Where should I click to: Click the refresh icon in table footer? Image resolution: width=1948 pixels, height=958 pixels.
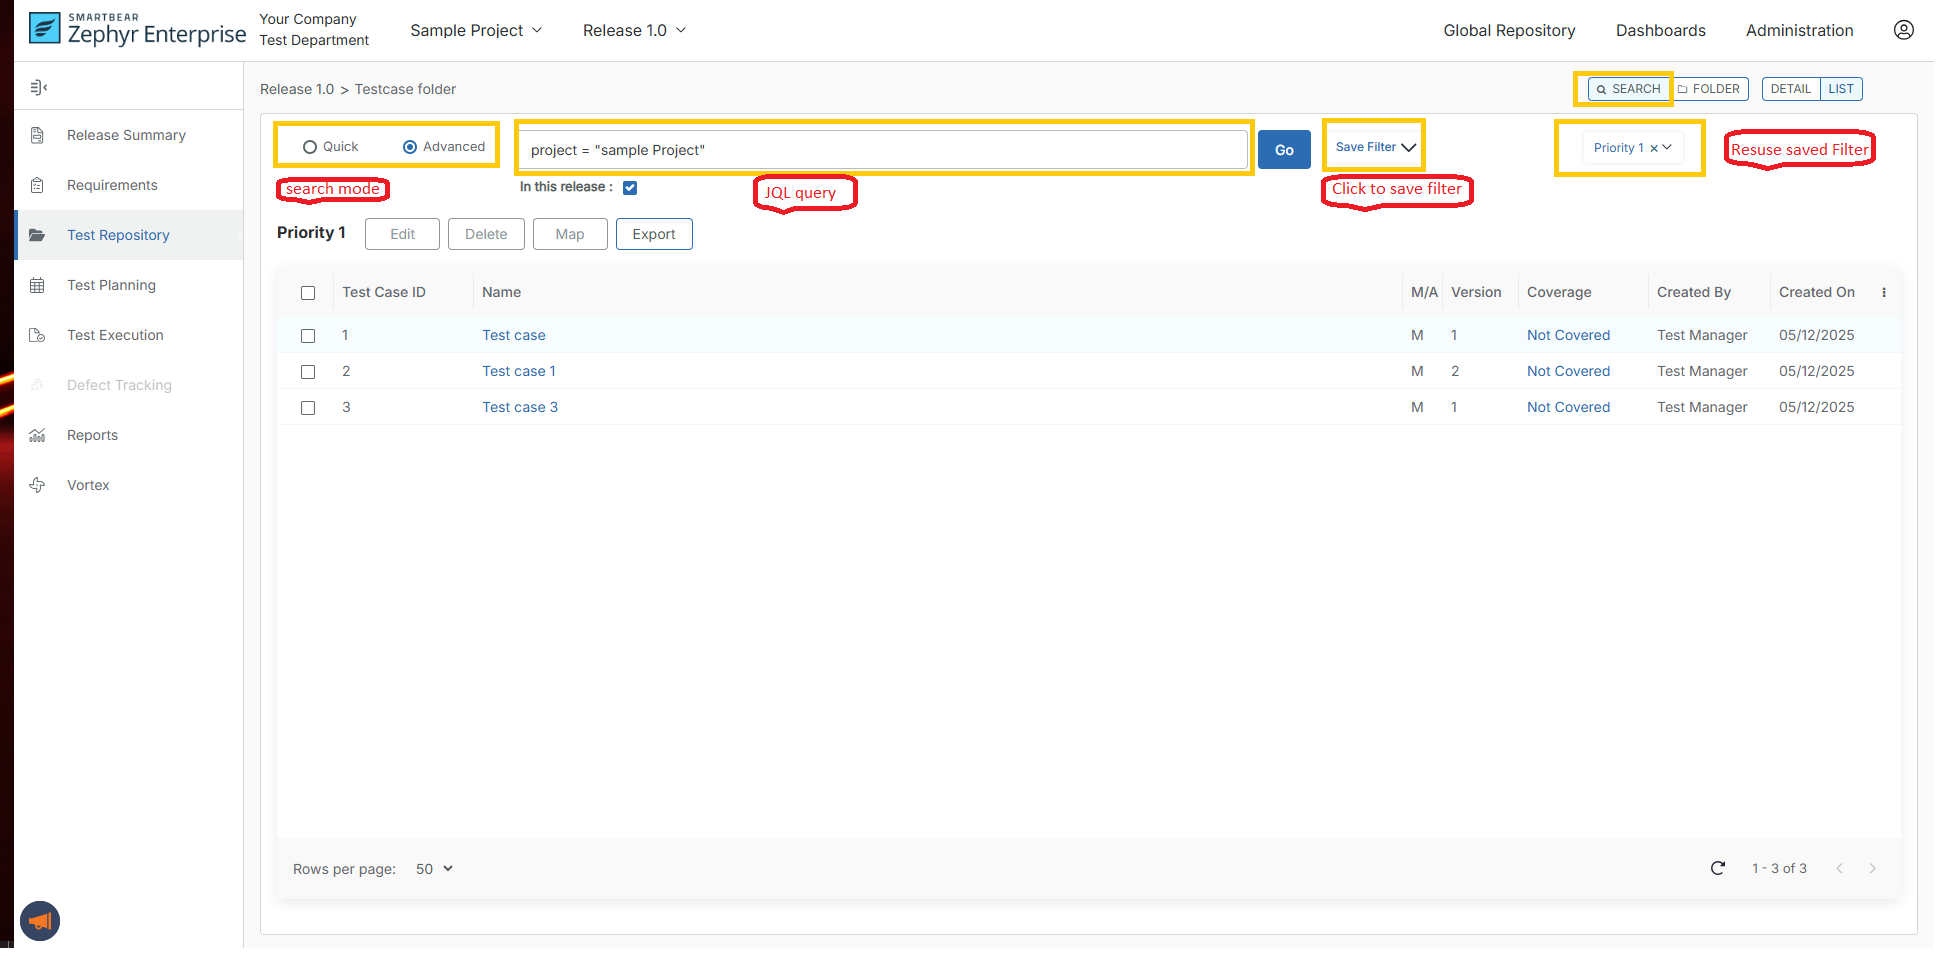pyautogui.click(x=1717, y=868)
